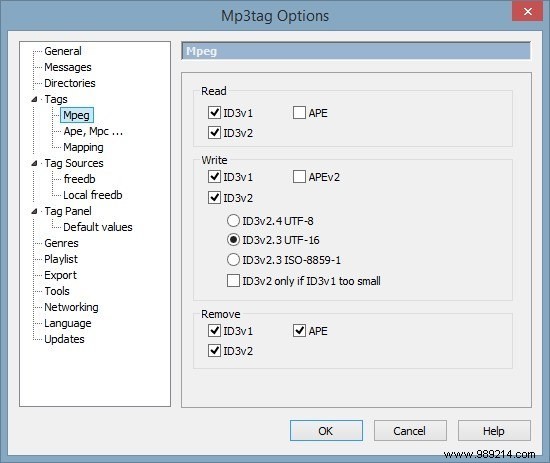550x463 pixels.
Task: Collapse the Tags tree node arrow
Action: (34, 100)
